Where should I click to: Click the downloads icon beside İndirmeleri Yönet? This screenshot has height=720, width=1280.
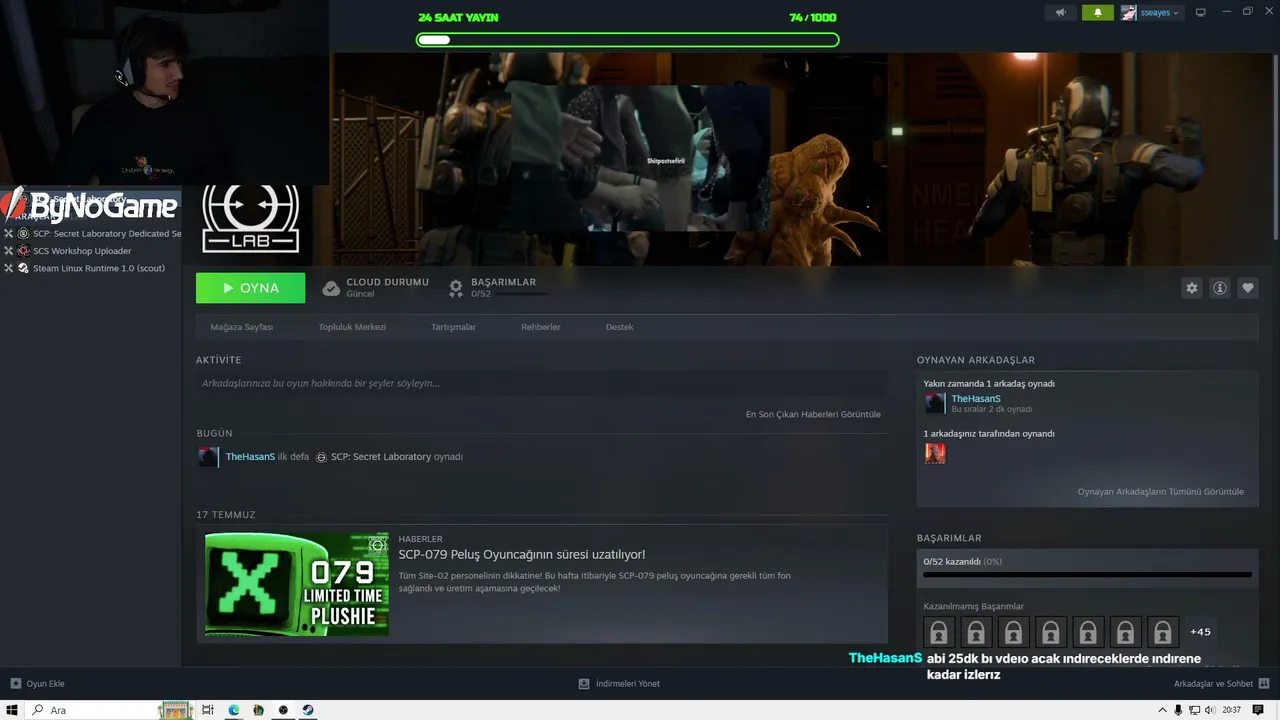pyautogui.click(x=584, y=684)
